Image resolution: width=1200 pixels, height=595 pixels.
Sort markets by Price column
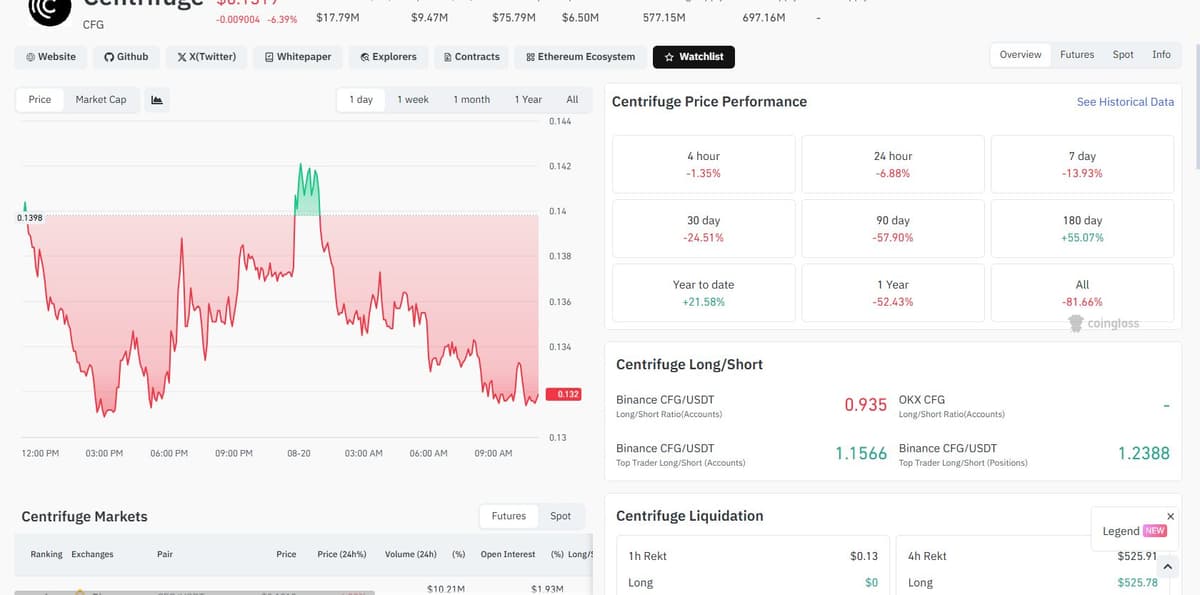coord(286,554)
